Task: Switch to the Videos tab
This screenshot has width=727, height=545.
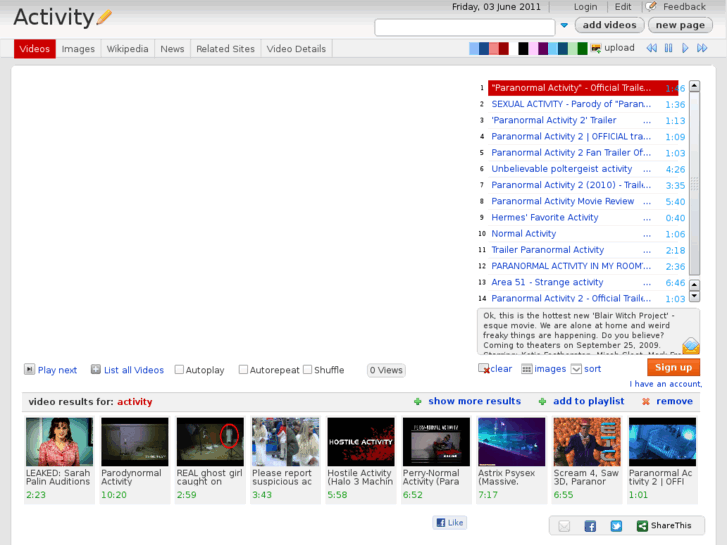Action: (x=34, y=49)
